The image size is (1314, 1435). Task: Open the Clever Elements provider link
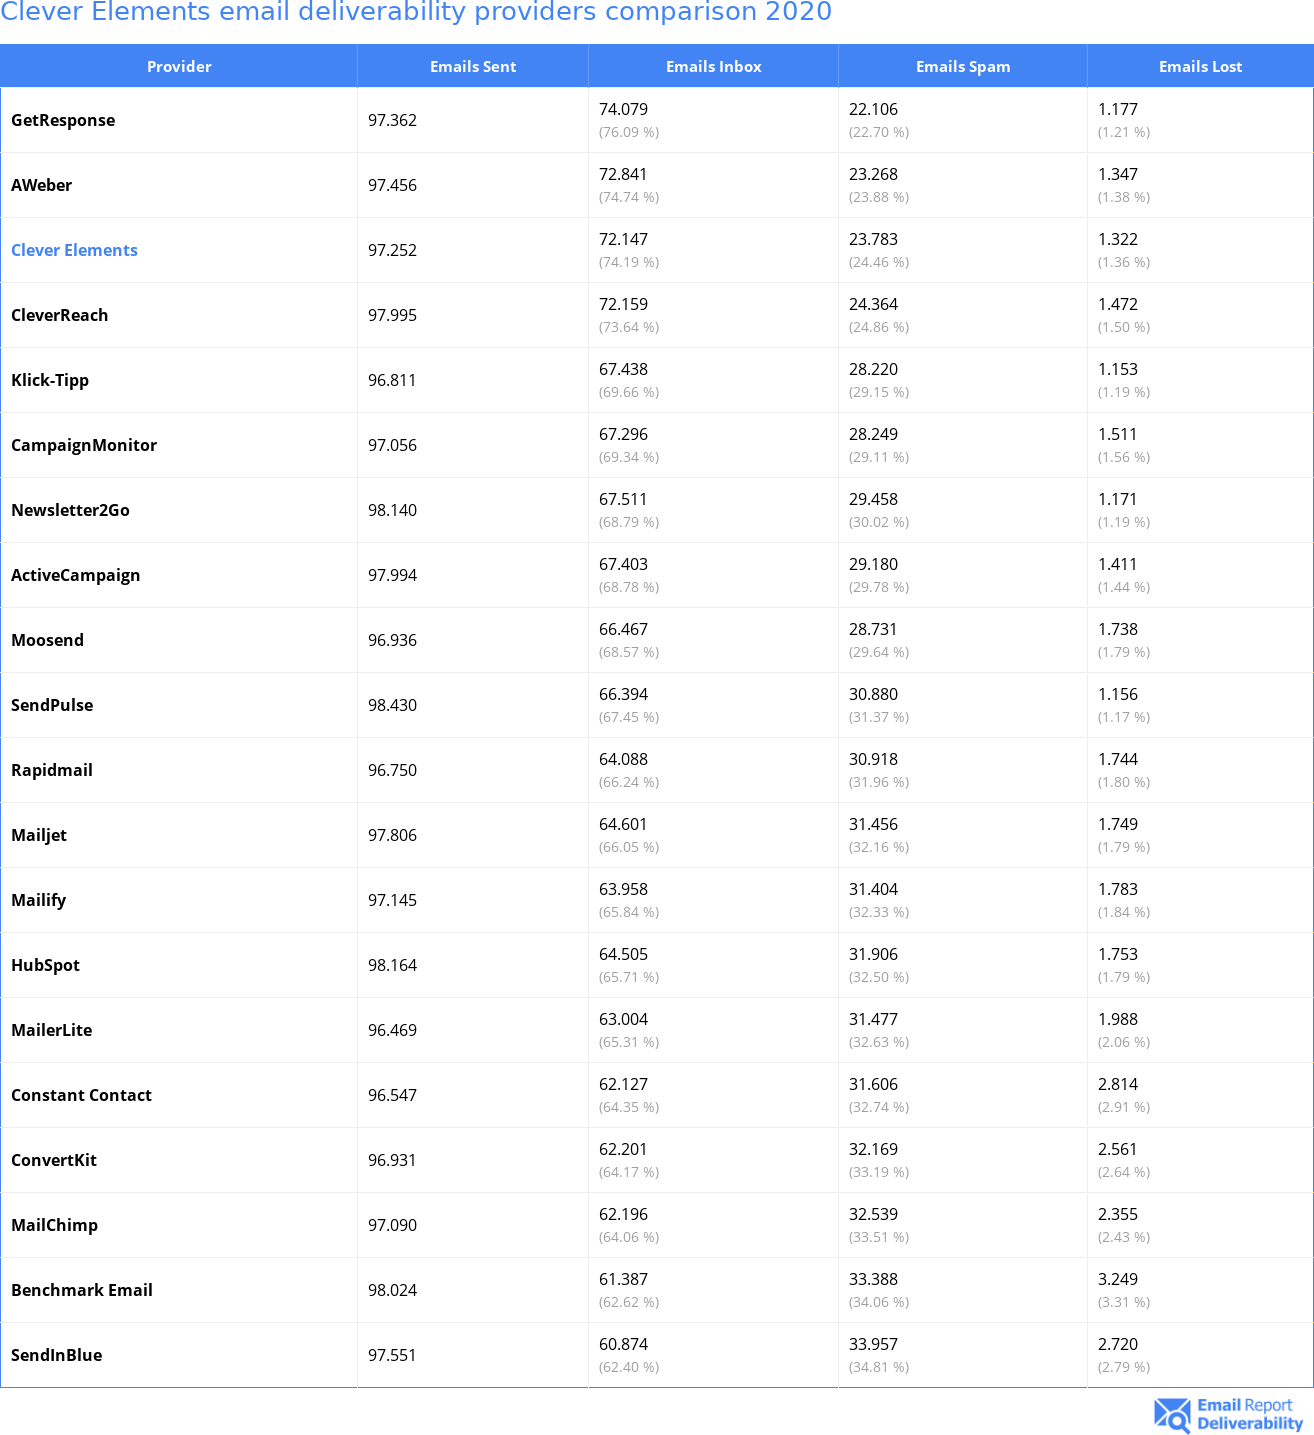click(74, 250)
